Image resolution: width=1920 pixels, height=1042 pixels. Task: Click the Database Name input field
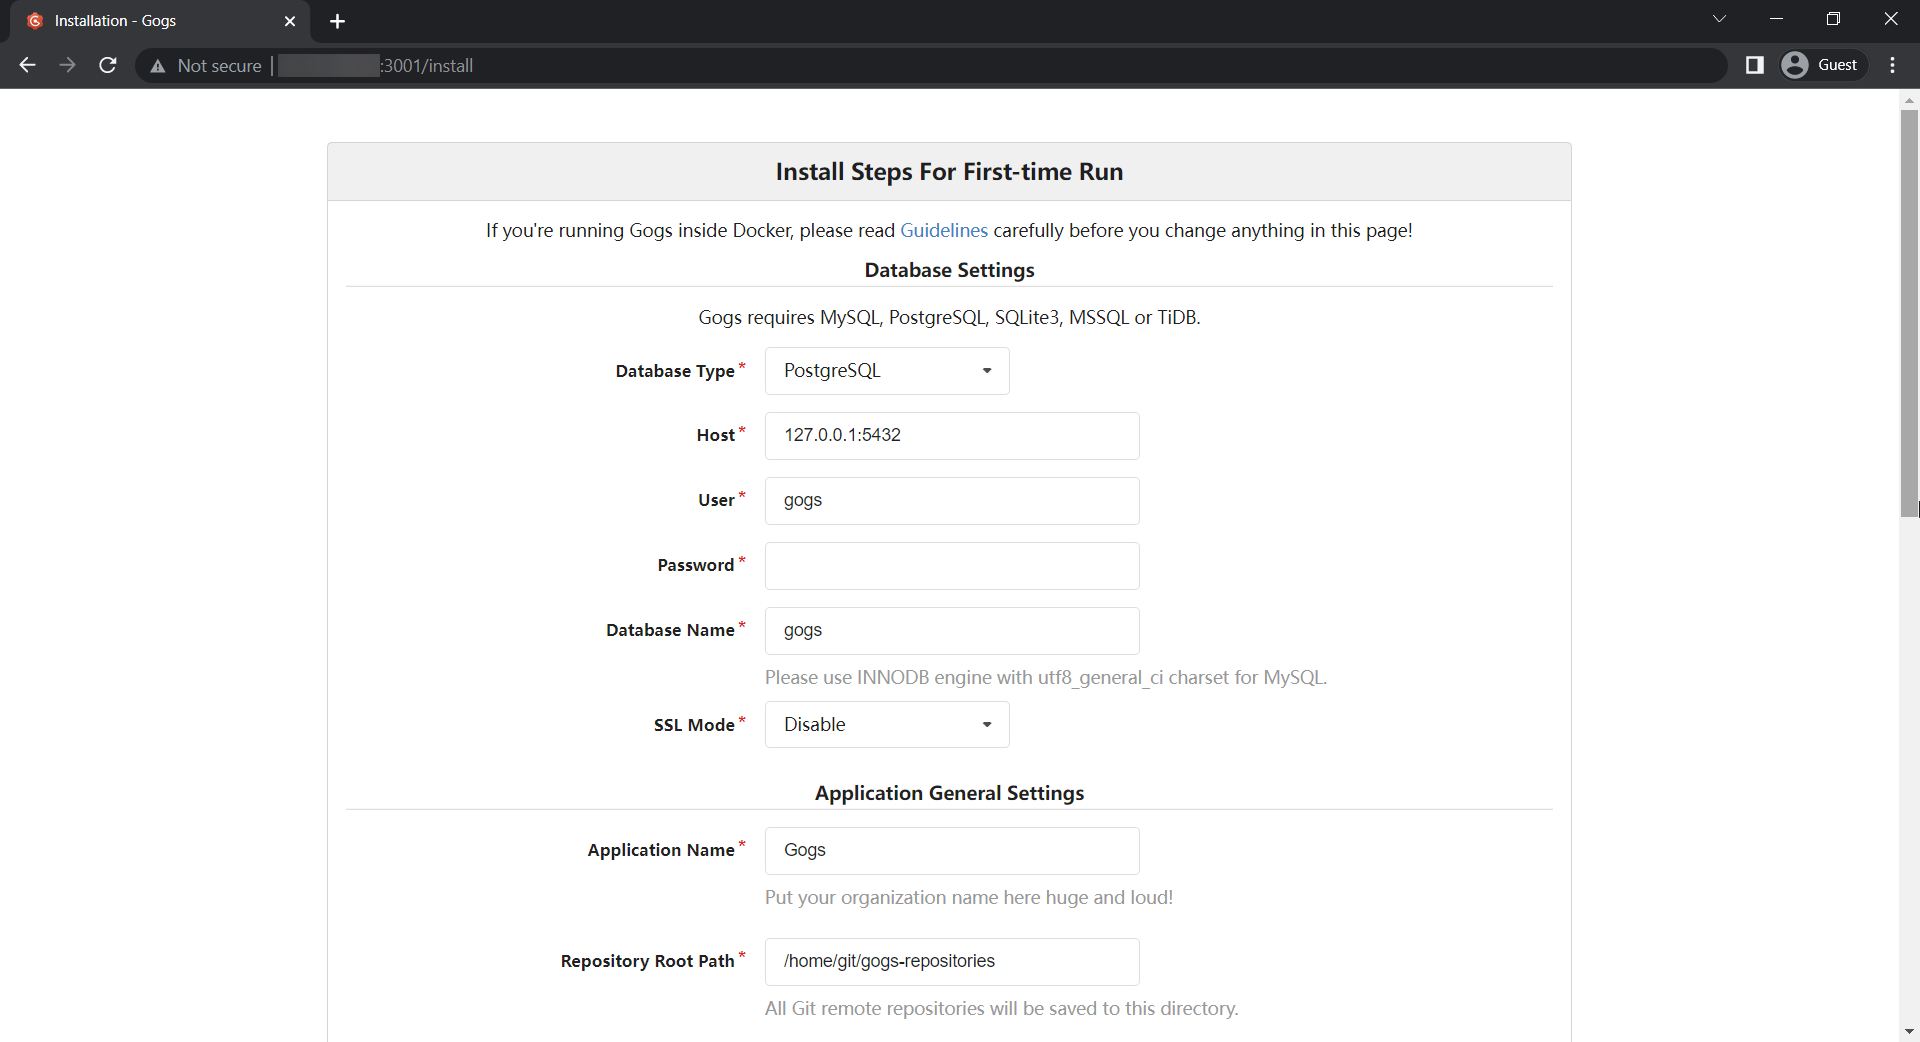click(952, 631)
